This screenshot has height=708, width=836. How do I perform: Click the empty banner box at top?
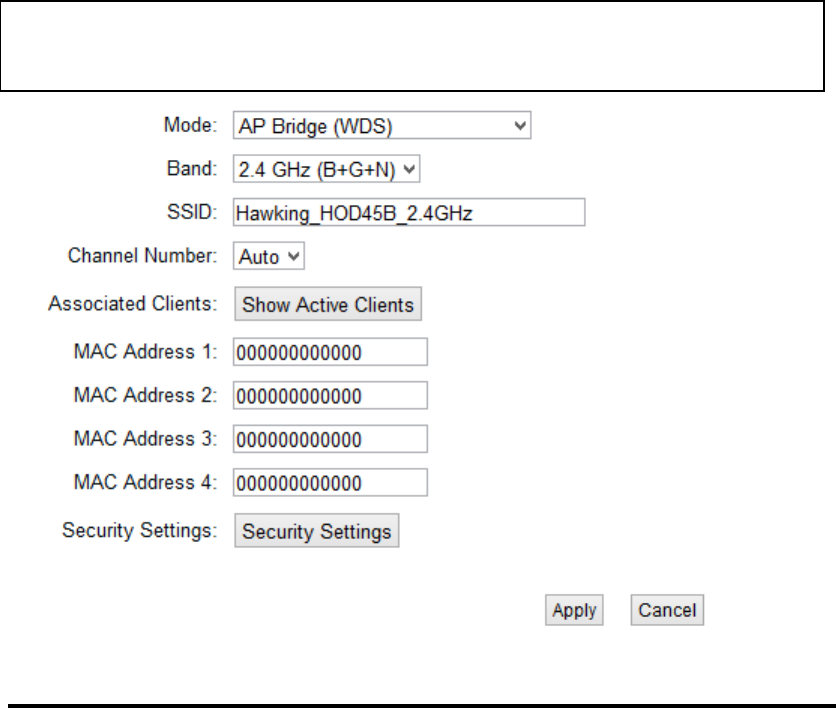coord(412,46)
